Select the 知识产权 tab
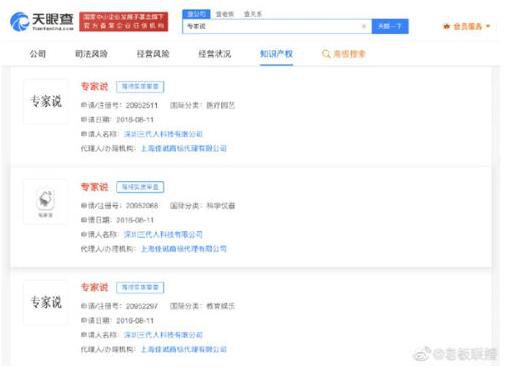This screenshot has height=388, width=508. coord(276,54)
